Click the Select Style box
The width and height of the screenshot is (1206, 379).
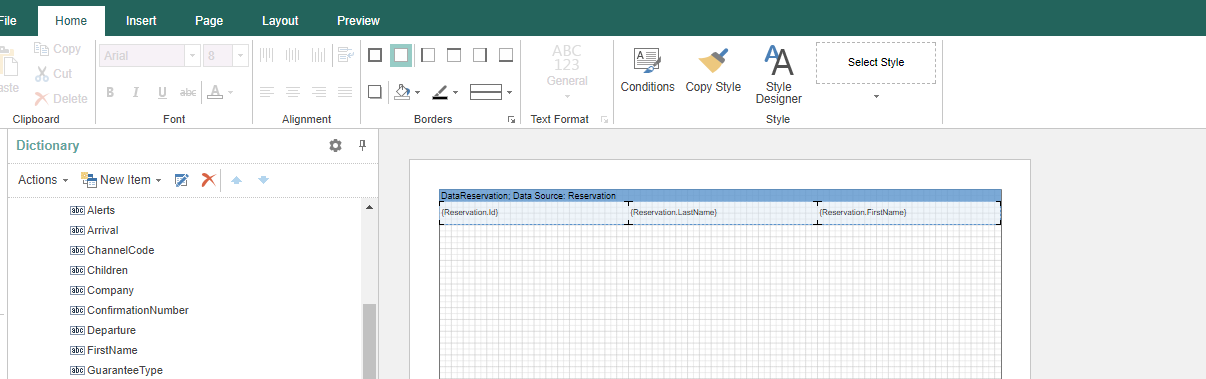pyautogui.click(x=876, y=62)
